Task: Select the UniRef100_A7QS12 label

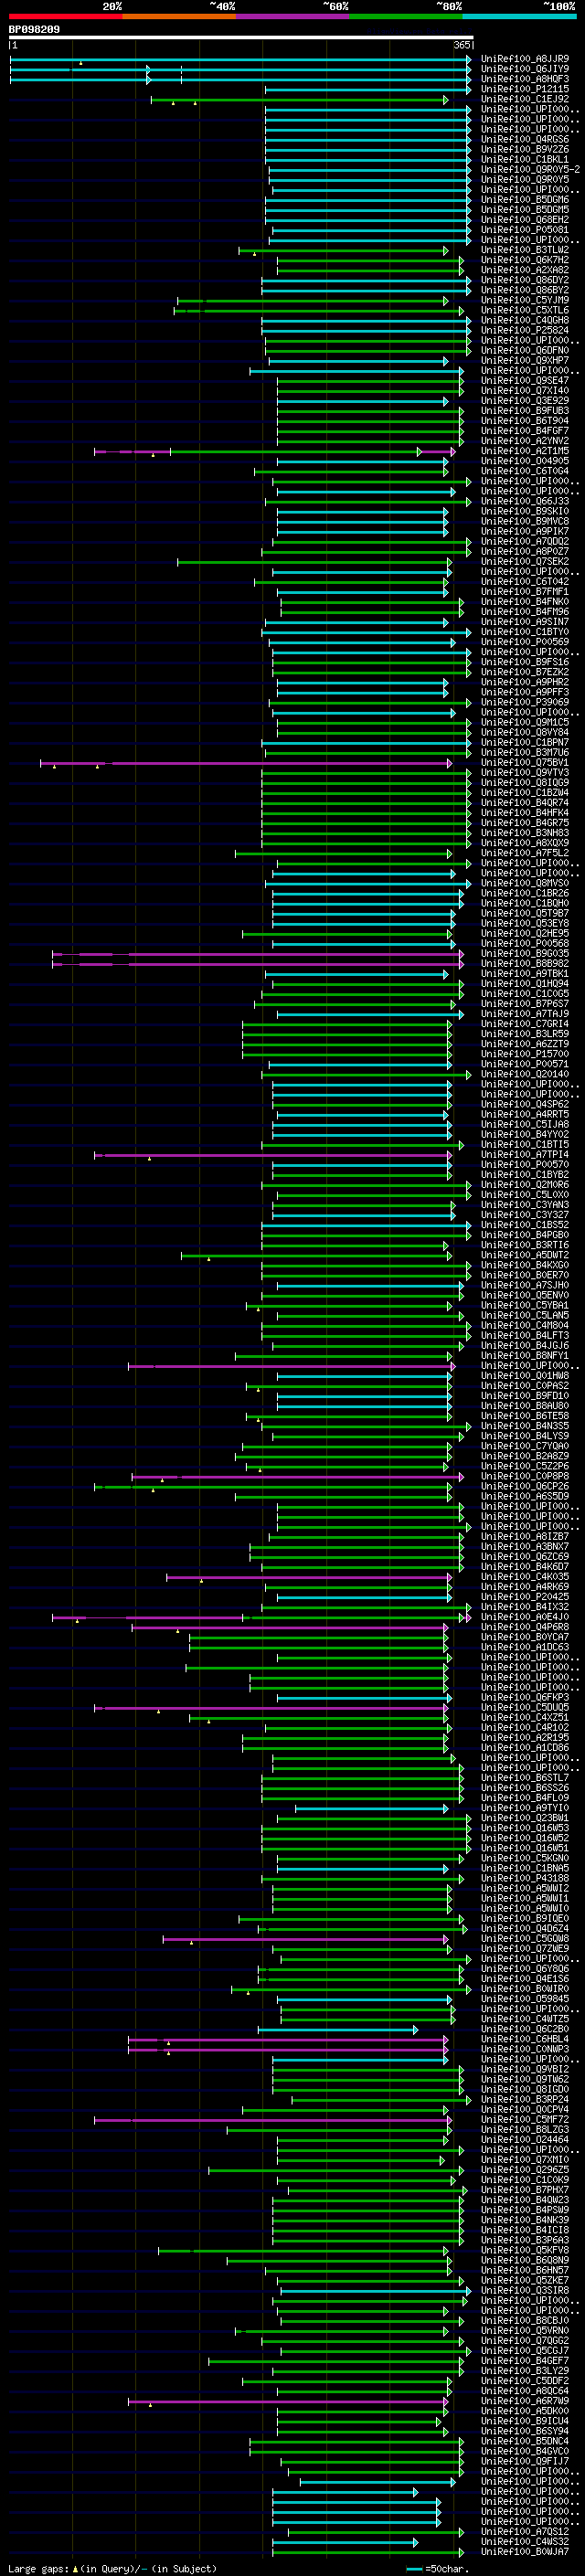Action: pyautogui.click(x=525, y=2531)
